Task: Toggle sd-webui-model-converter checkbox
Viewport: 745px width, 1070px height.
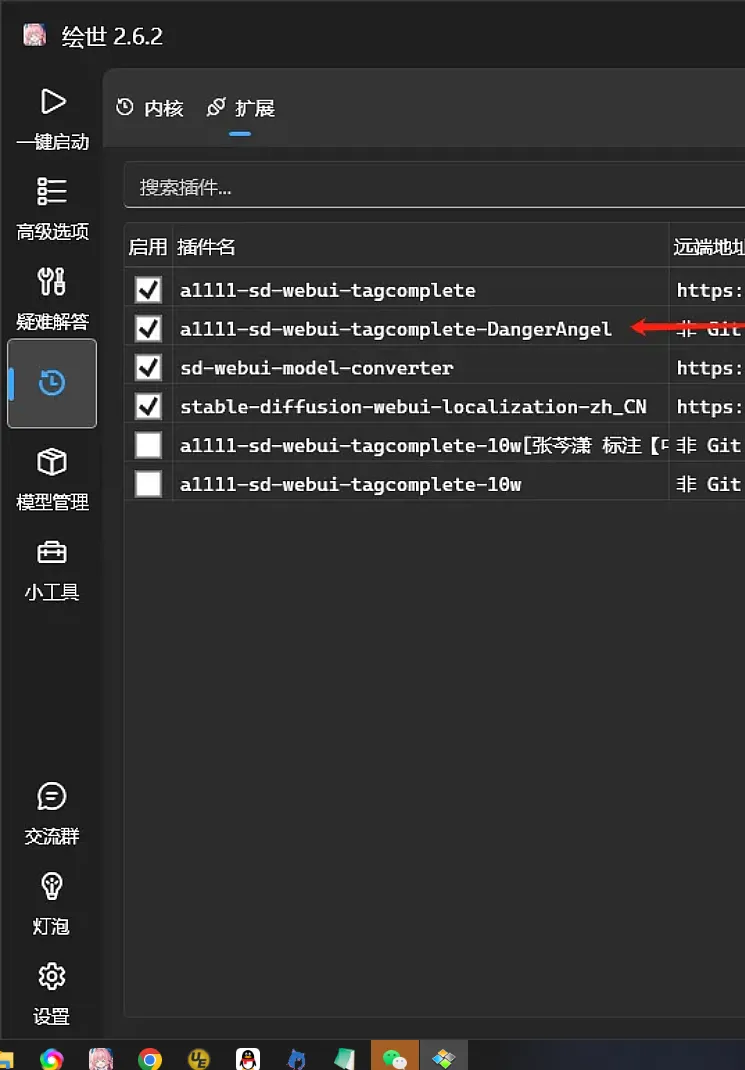Action: pyautogui.click(x=149, y=367)
